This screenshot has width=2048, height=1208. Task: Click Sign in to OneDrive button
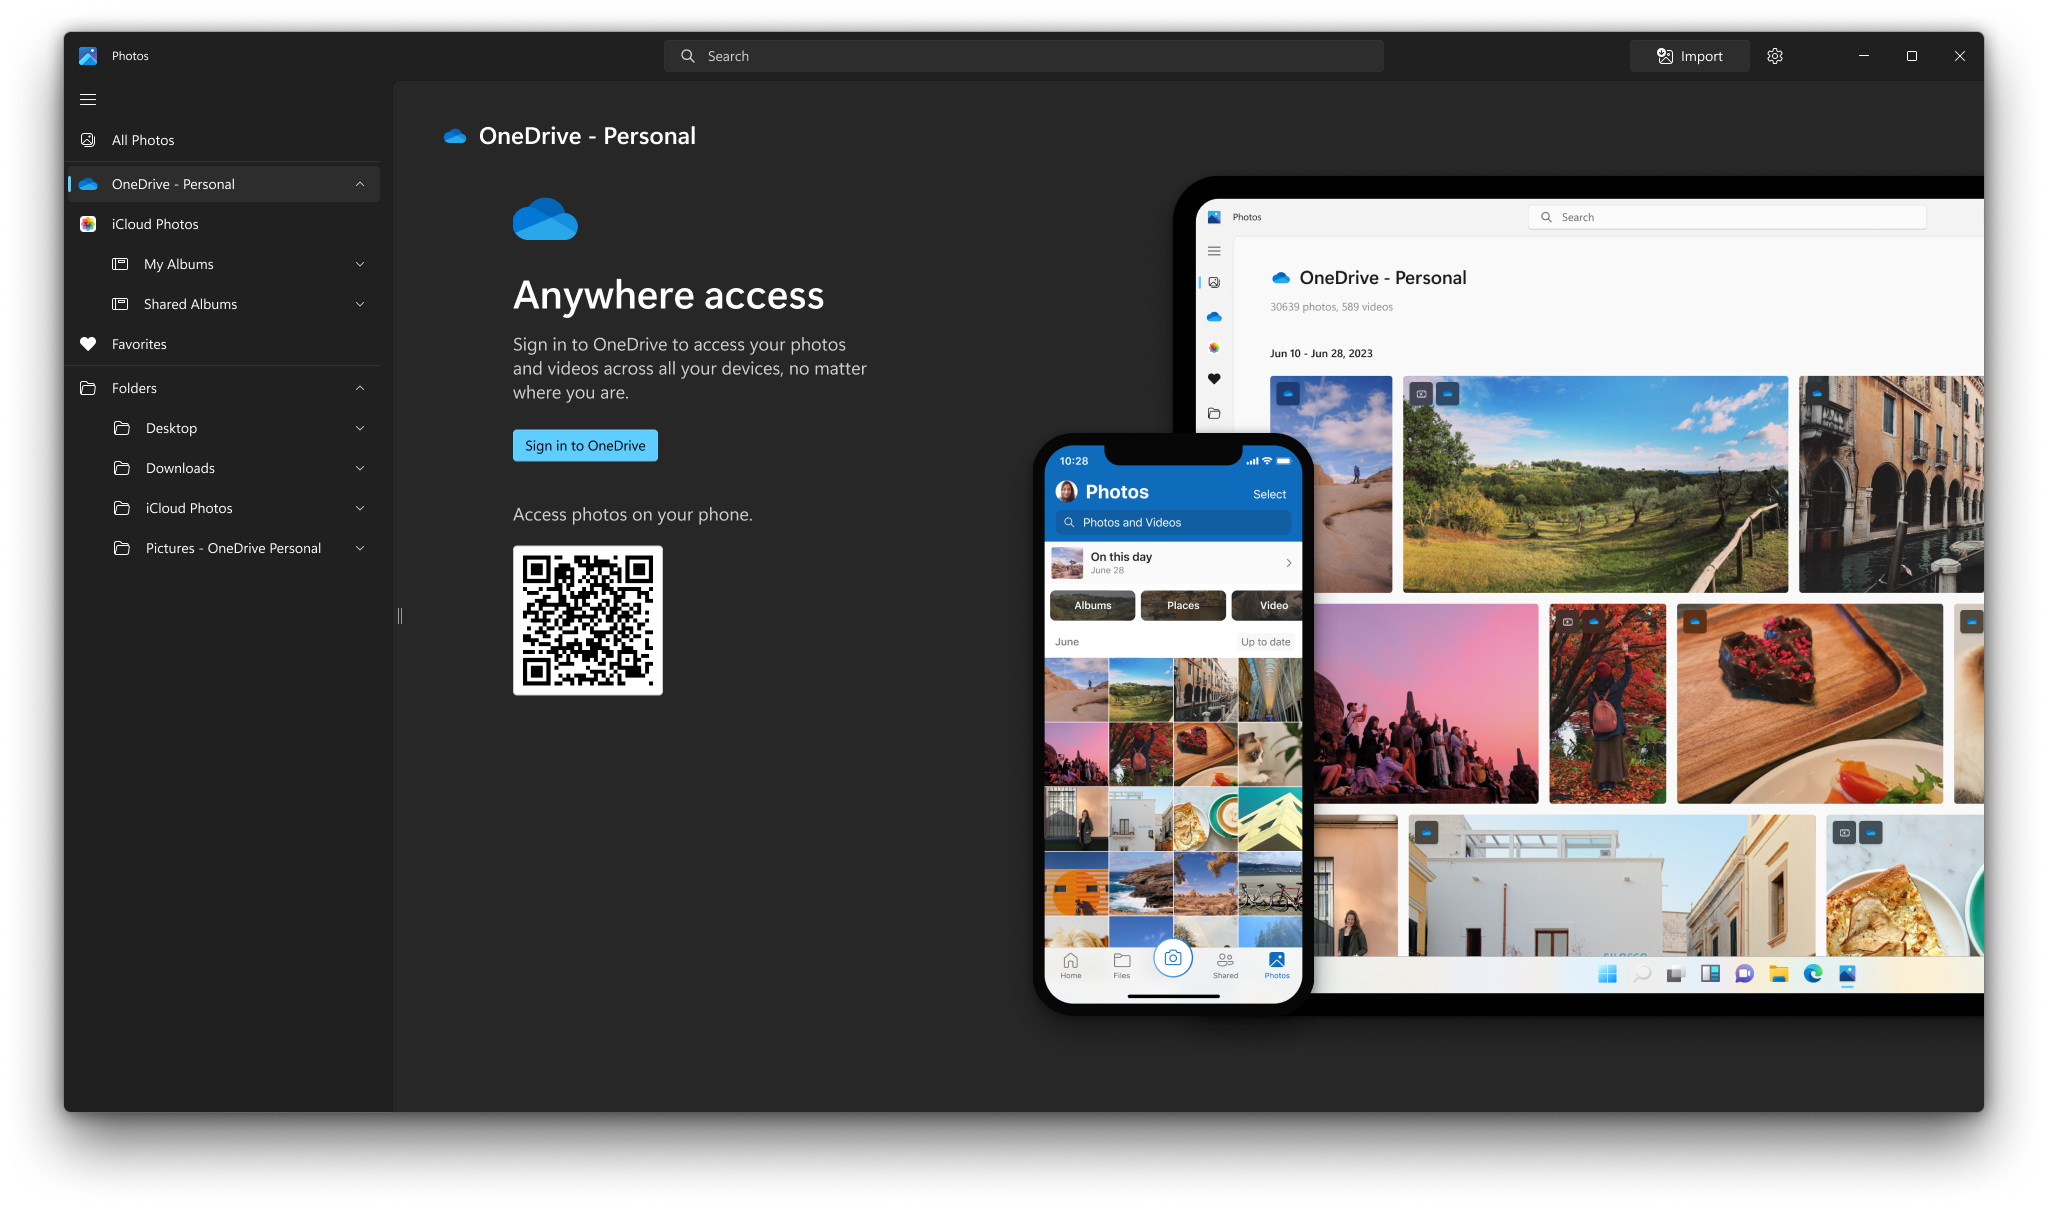pyautogui.click(x=585, y=444)
